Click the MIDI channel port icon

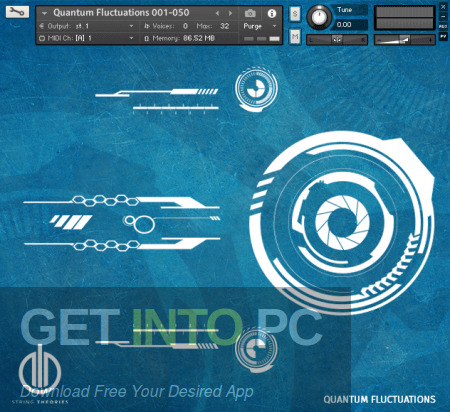pos(42,38)
